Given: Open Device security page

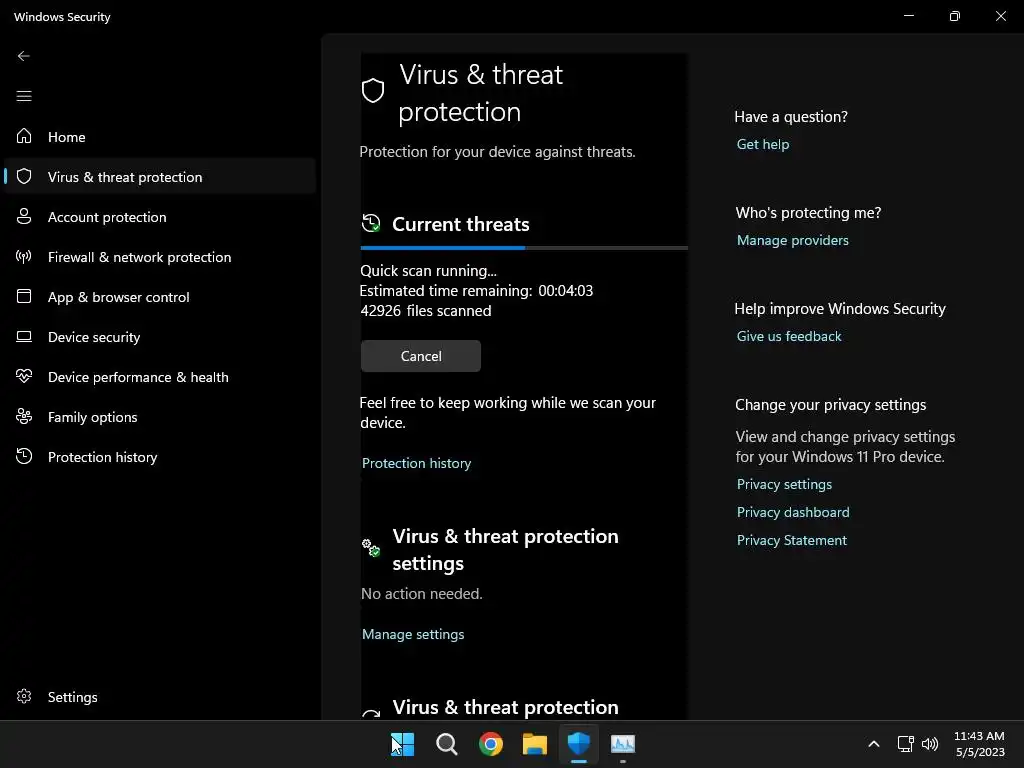Looking at the screenshot, I should click(x=160, y=336).
